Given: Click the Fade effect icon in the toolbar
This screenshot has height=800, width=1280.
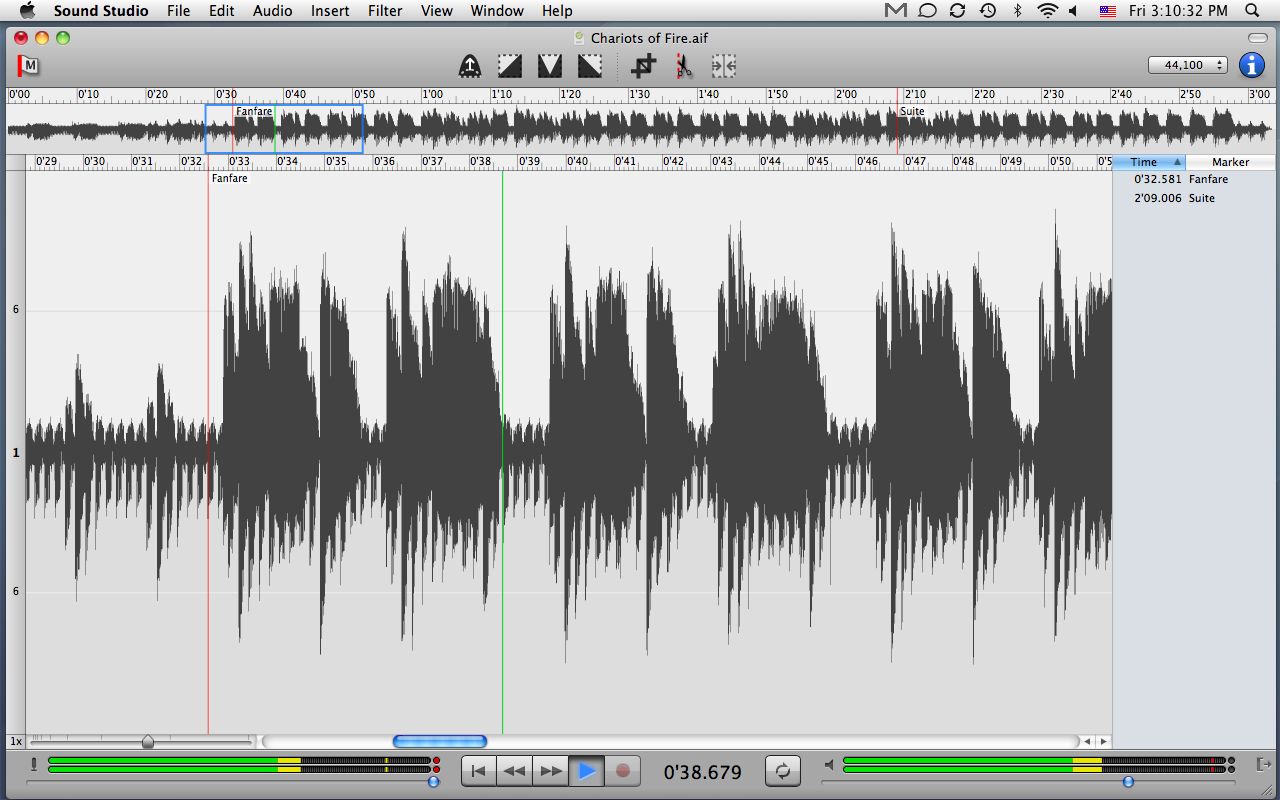Looking at the screenshot, I should (x=549, y=65).
